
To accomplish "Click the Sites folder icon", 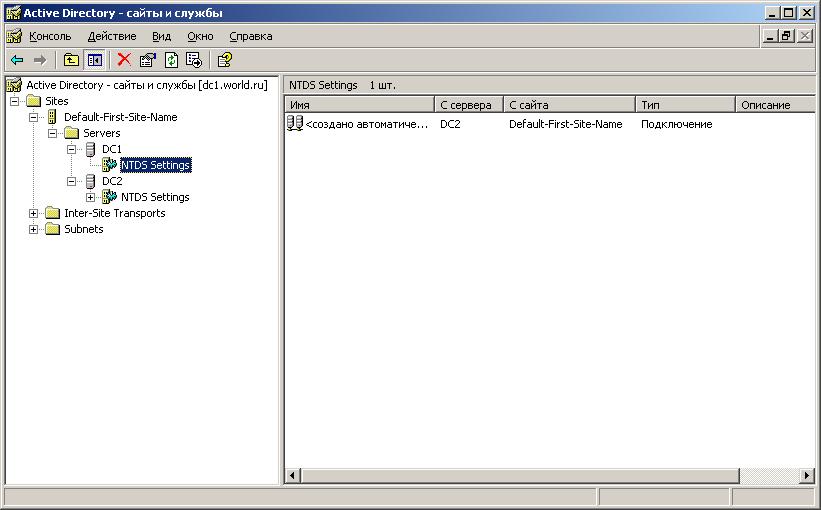I will 34,101.
